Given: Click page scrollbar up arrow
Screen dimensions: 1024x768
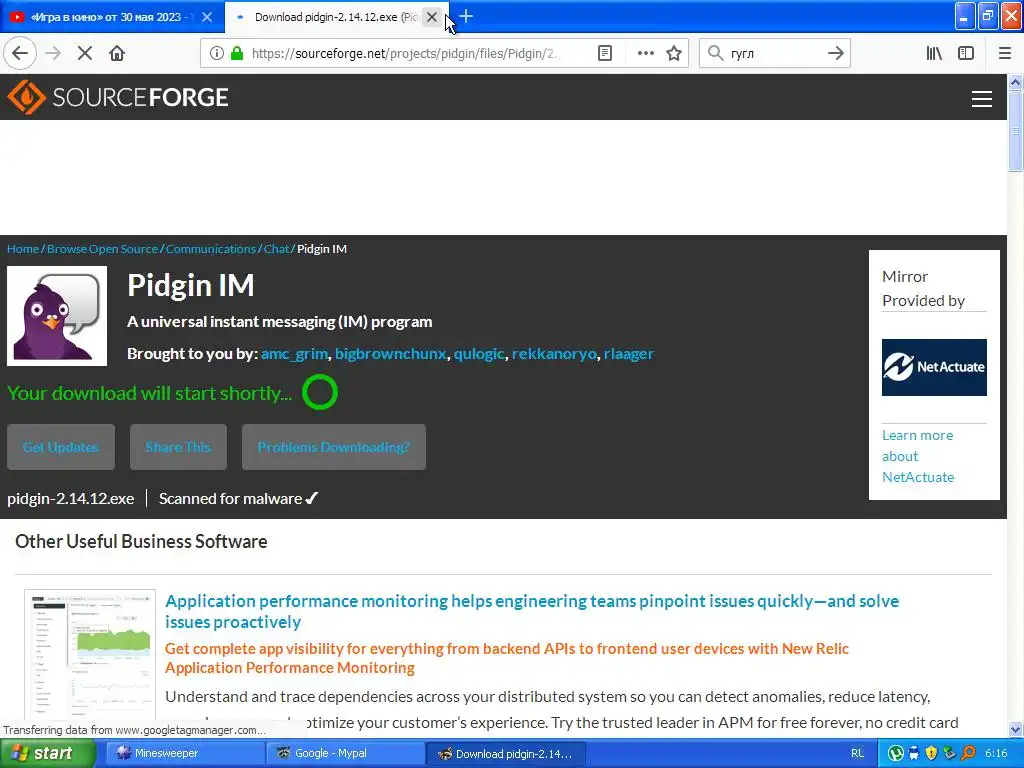Looking at the screenshot, I should (1015, 82).
